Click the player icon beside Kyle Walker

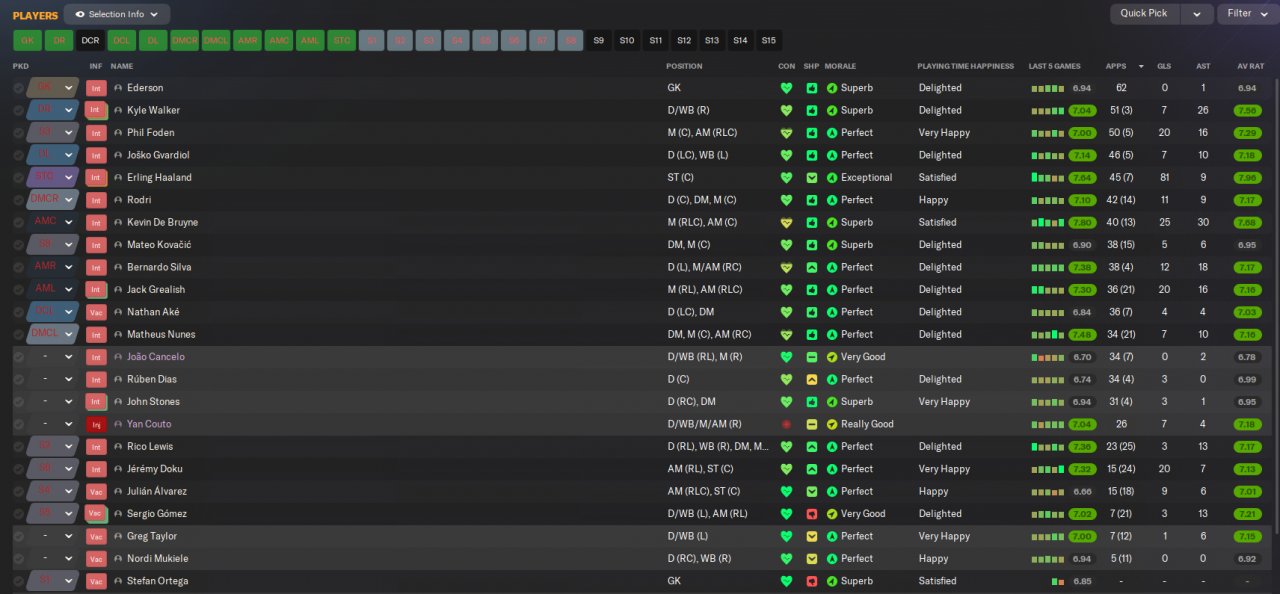118,110
